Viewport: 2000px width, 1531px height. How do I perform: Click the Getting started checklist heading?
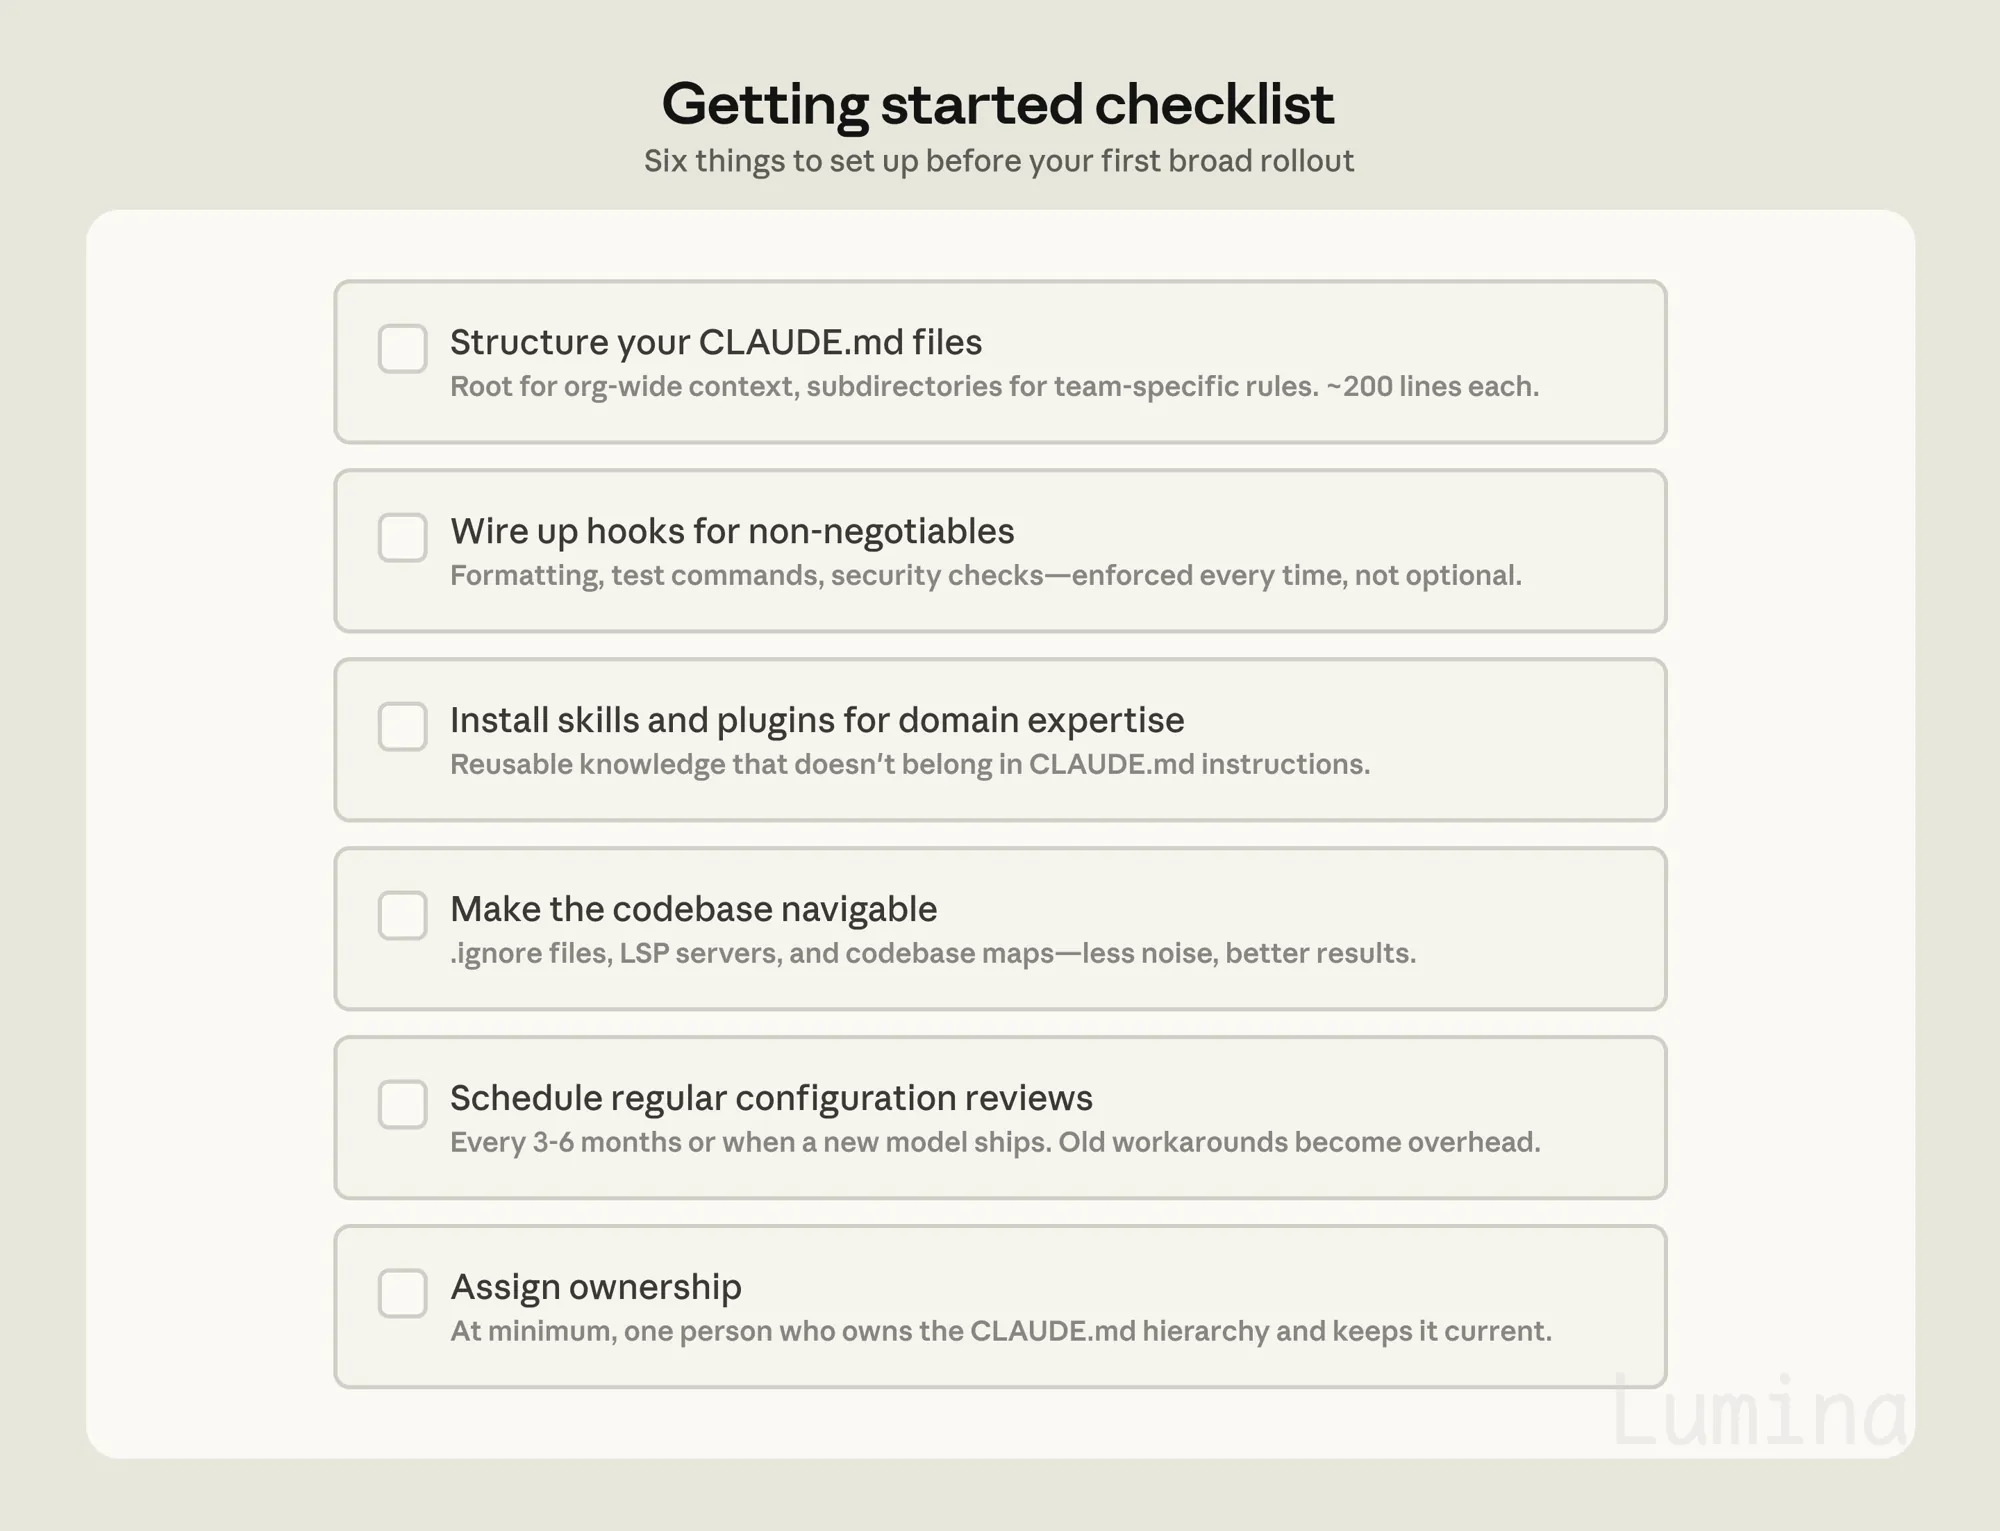click(998, 103)
